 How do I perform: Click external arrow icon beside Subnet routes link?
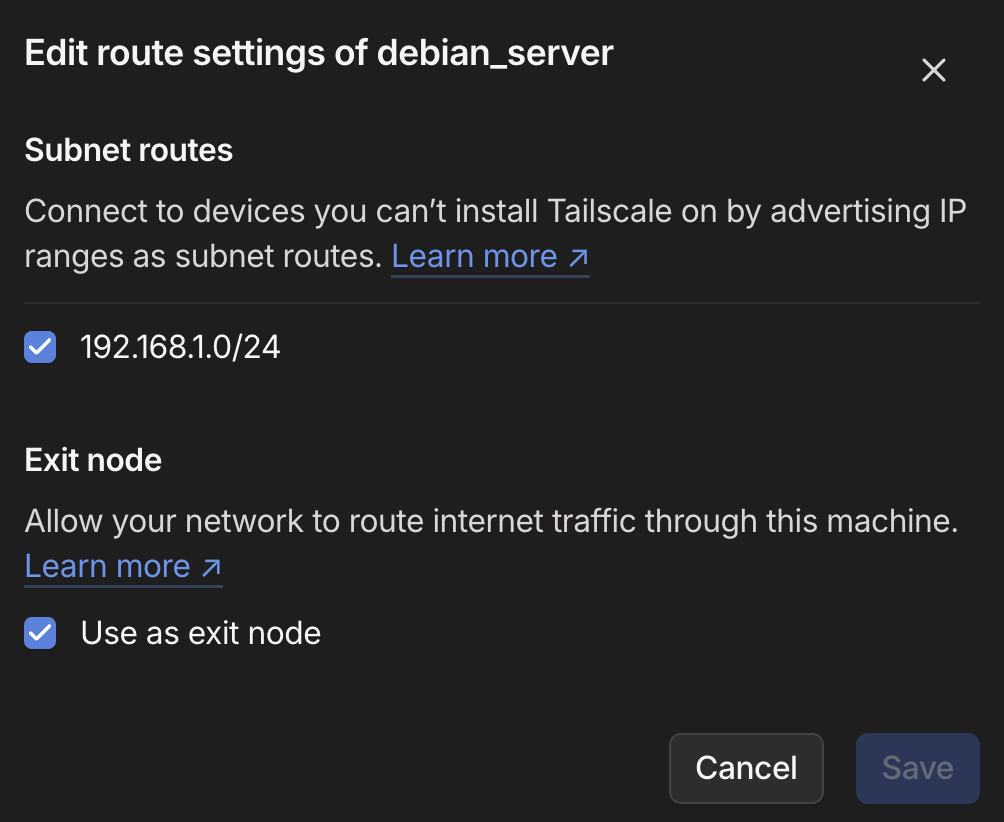click(x=578, y=258)
